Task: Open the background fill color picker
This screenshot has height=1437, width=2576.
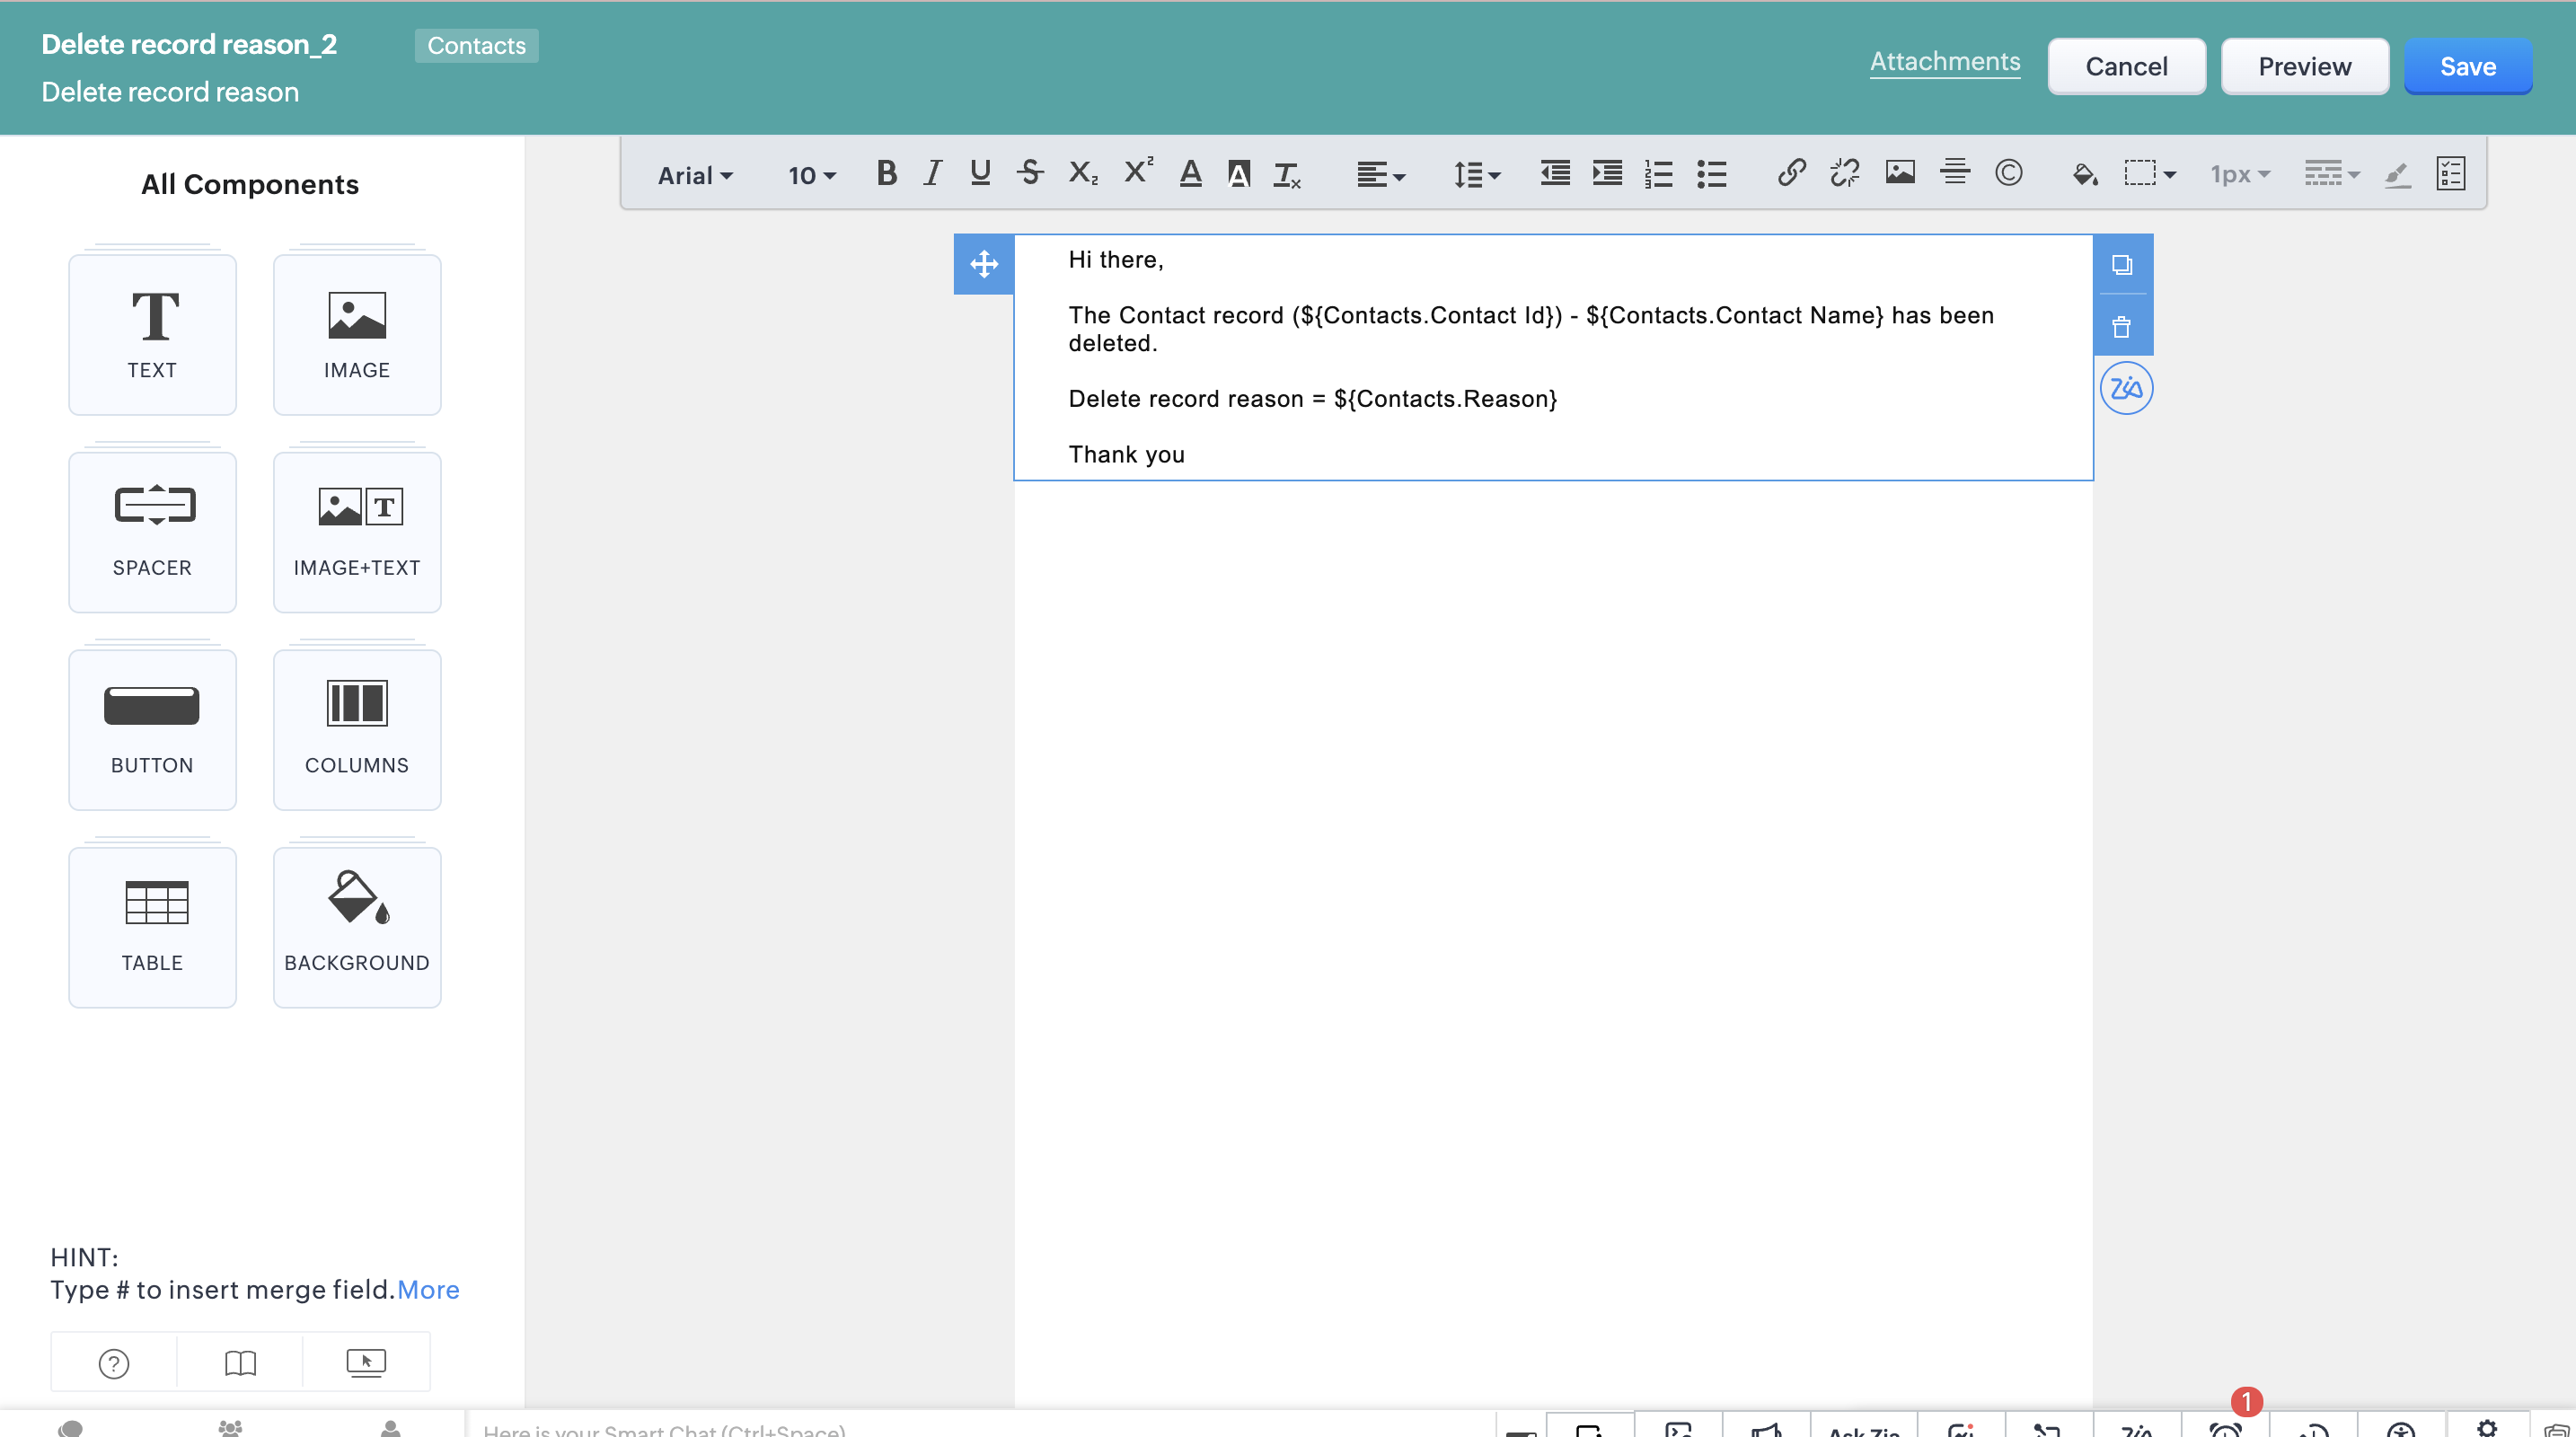Action: [2084, 174]
